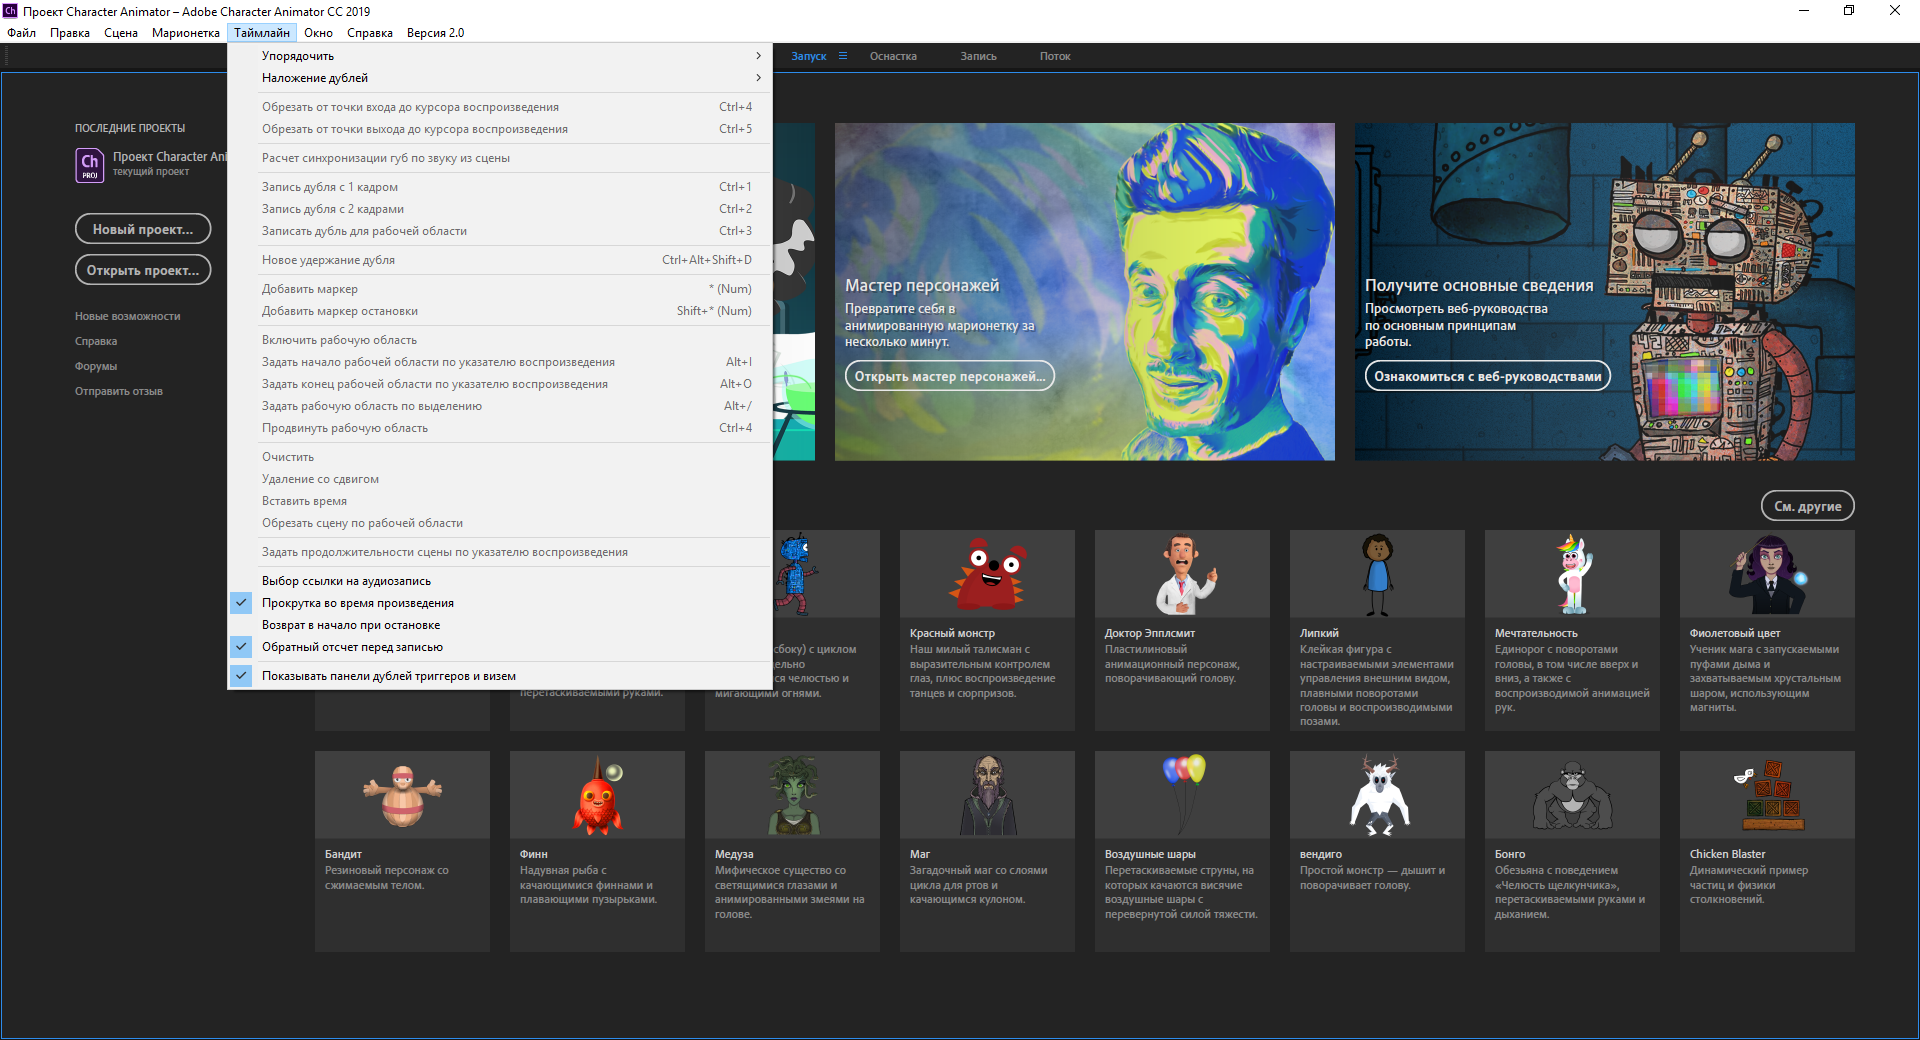Click the Запуск workspace tab
1920x1040 pixels.
(x=808, y=57)
